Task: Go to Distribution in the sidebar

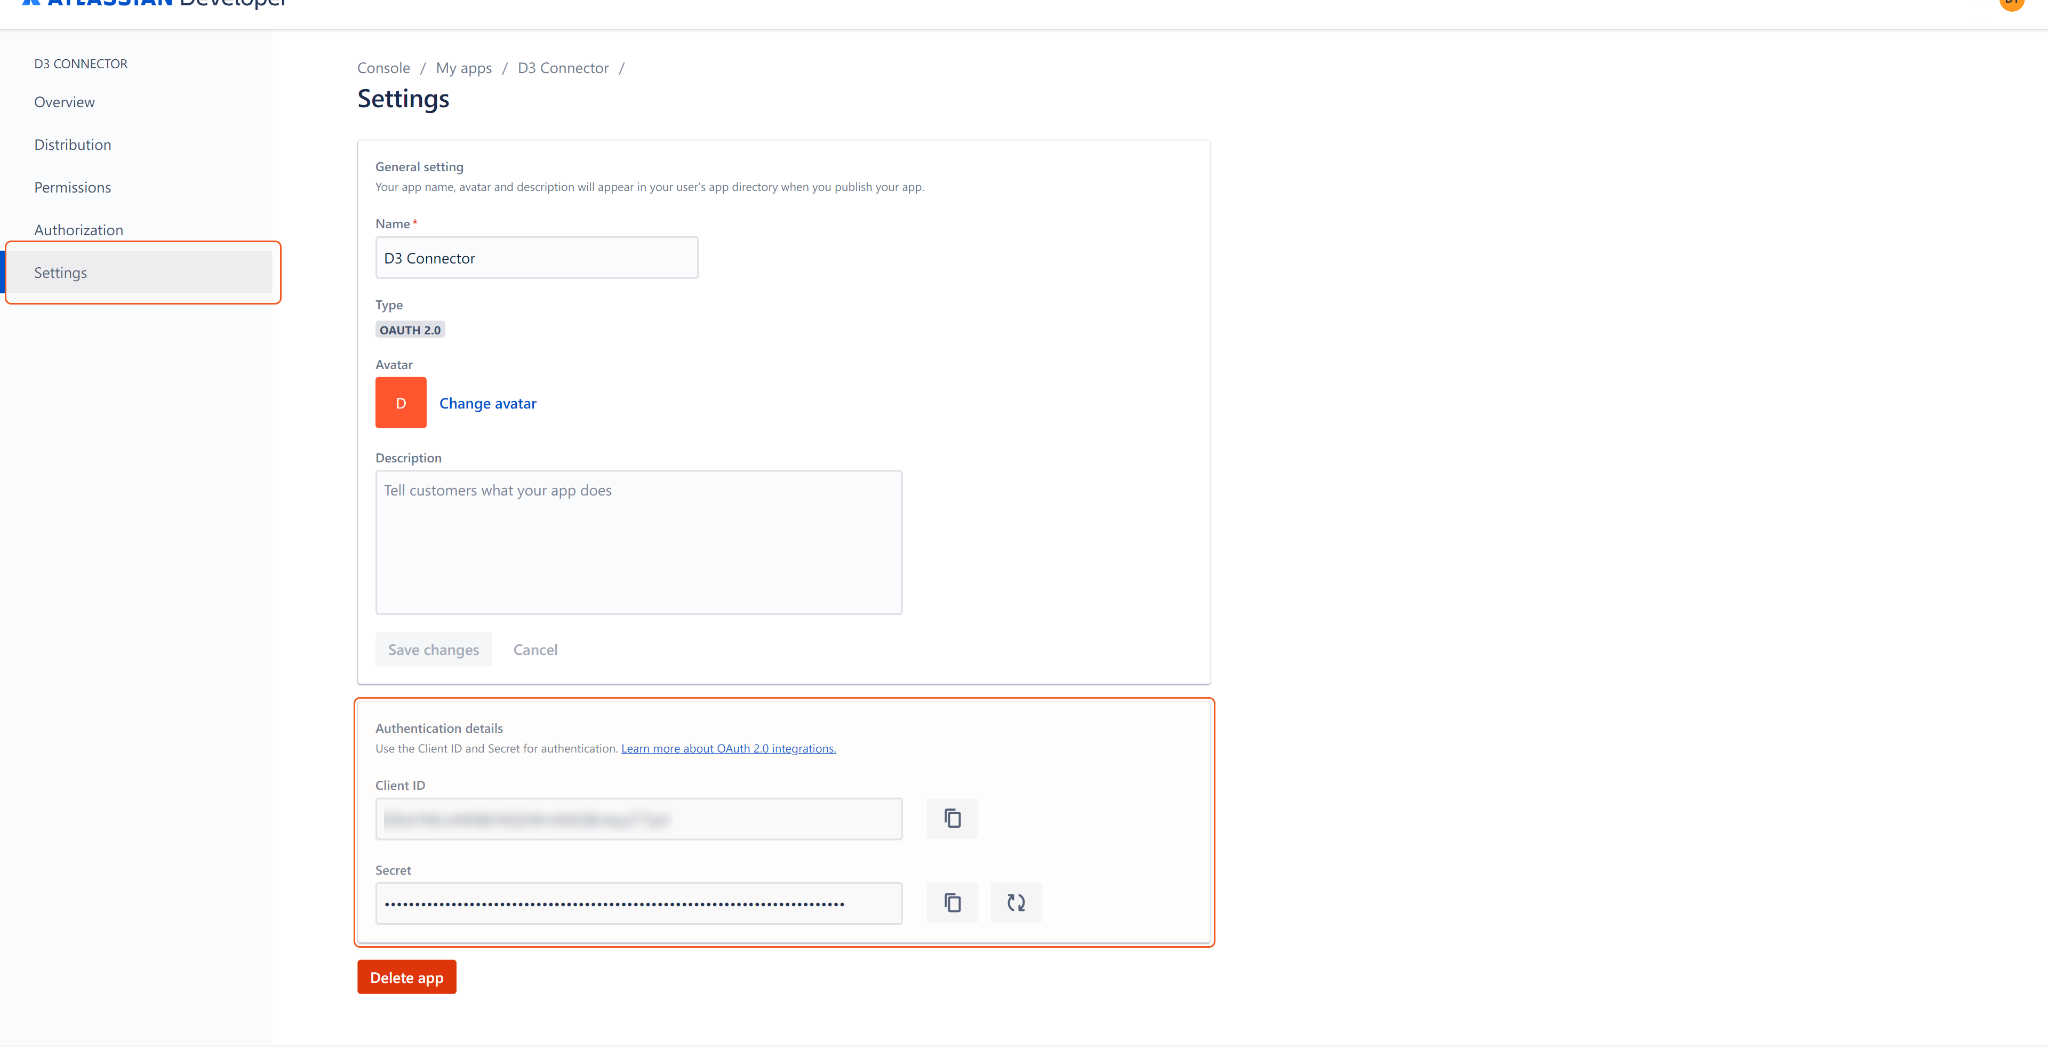Action: [73, 145]
